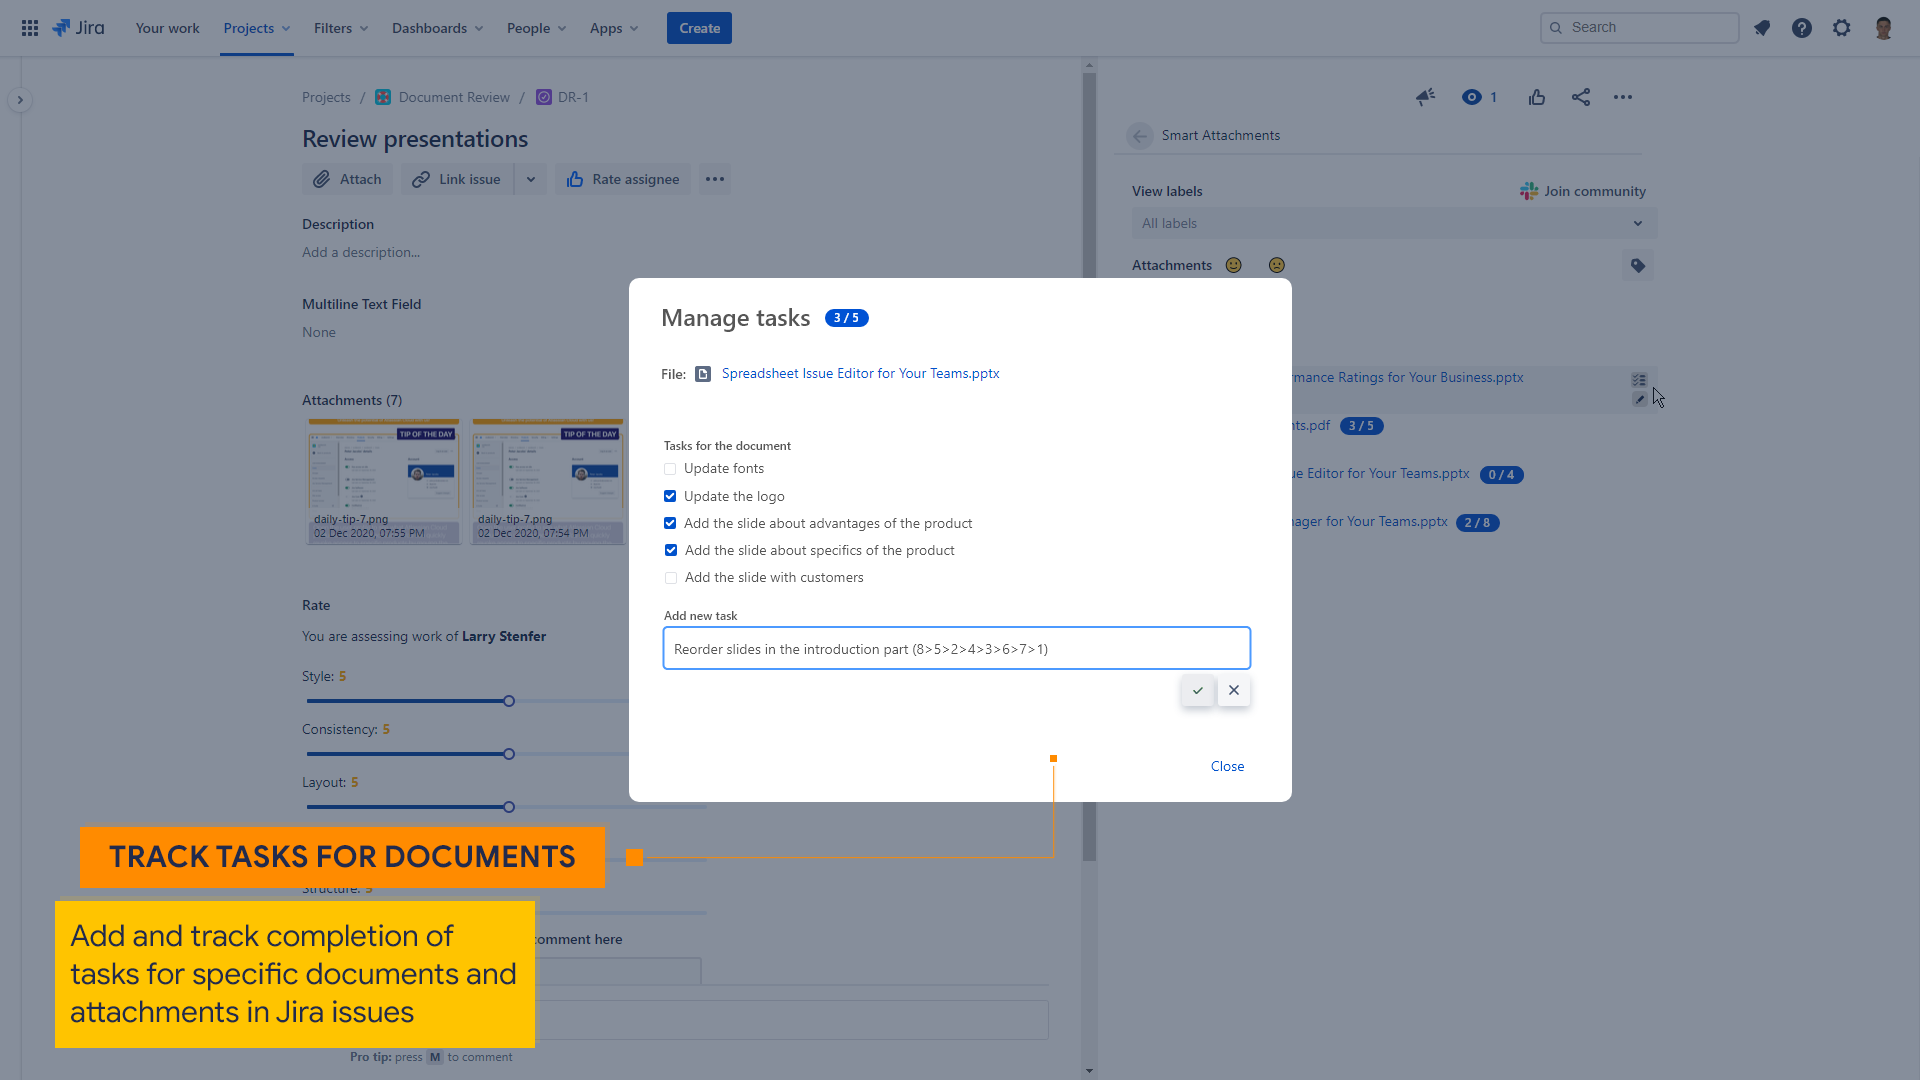1920x1080 pixels.
Task: Check Add the slide with customers
Action: 671,578
